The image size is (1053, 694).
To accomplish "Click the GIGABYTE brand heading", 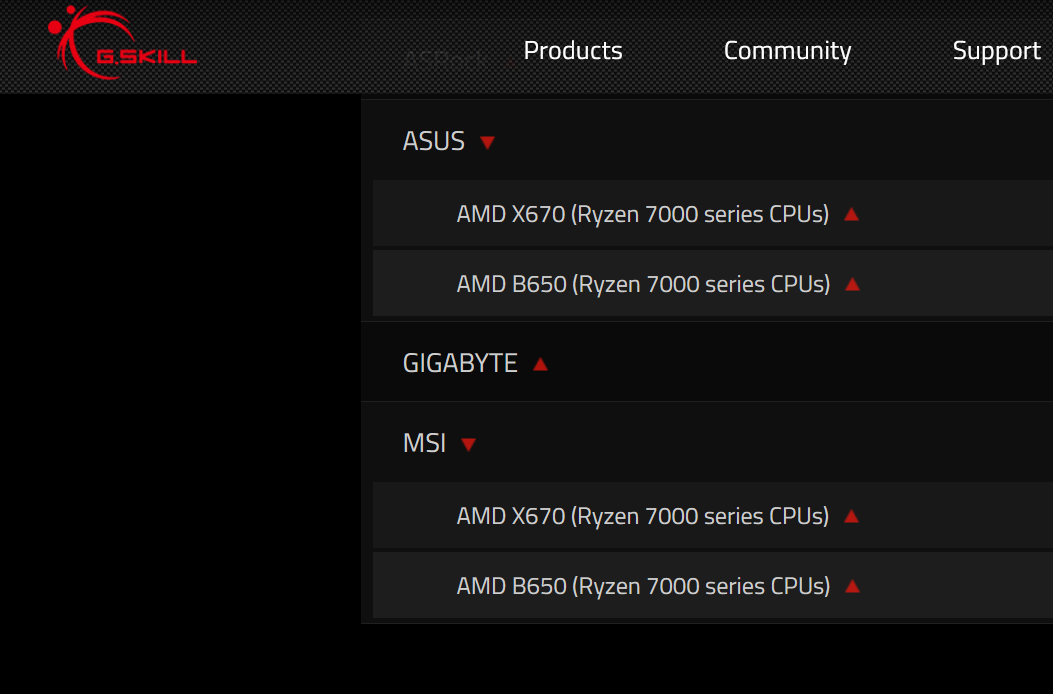I will pyautogui.click(x=460, y=363).
